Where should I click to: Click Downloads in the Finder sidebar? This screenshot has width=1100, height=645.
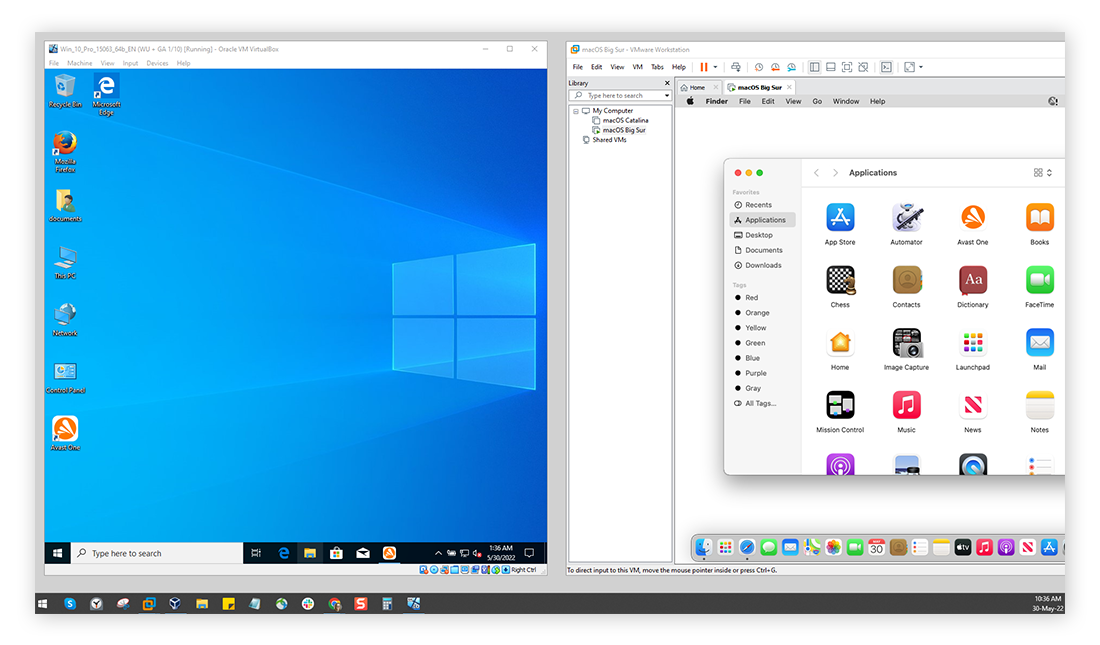761,265
